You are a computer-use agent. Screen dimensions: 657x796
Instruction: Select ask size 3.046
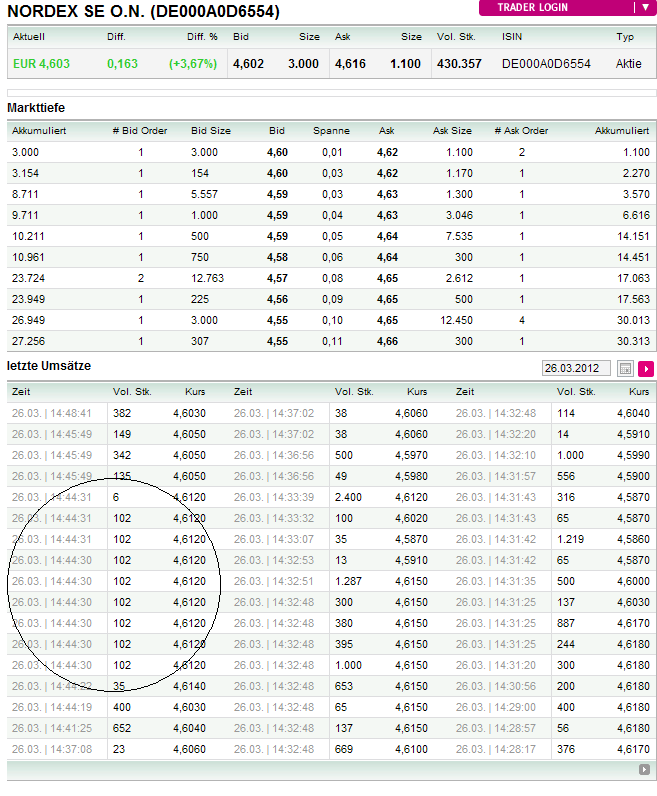(459, 215)
